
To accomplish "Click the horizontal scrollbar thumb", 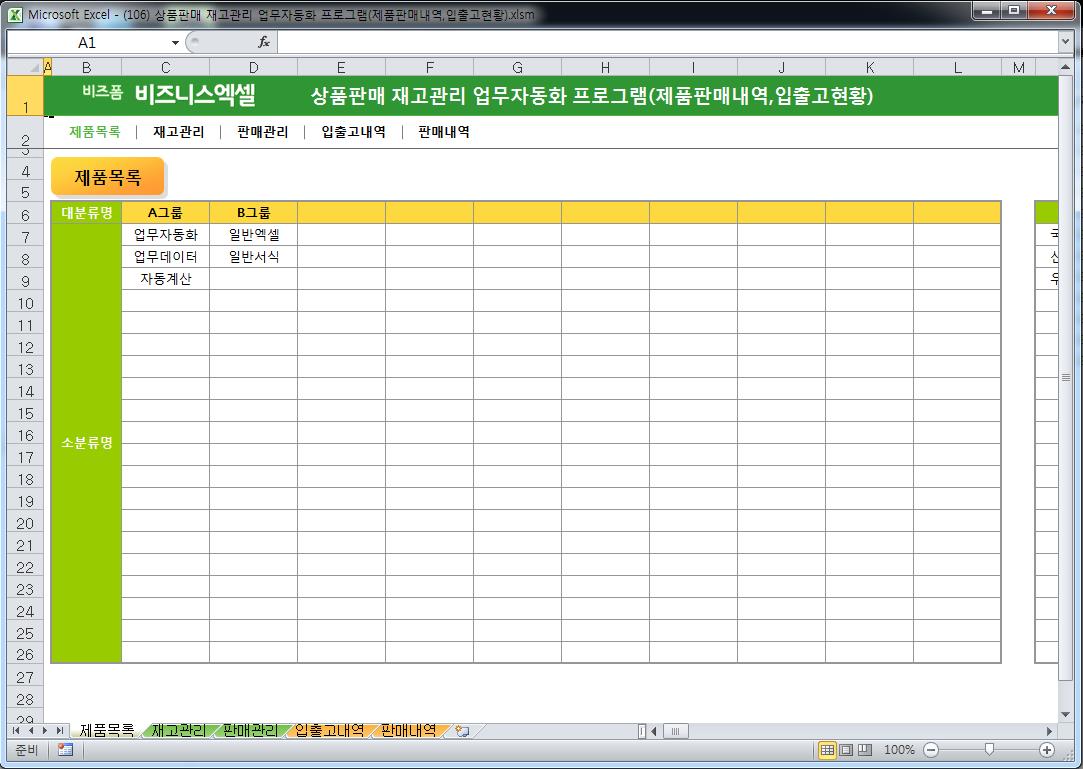I will point(675,731).
